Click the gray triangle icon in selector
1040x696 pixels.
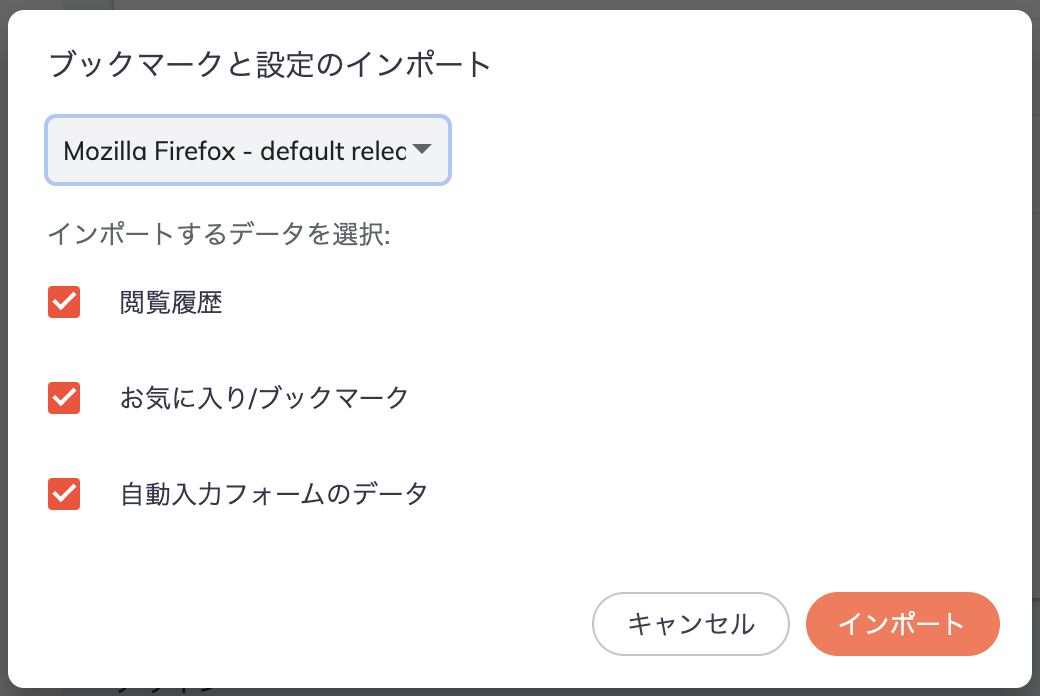[x=421, y=150]
